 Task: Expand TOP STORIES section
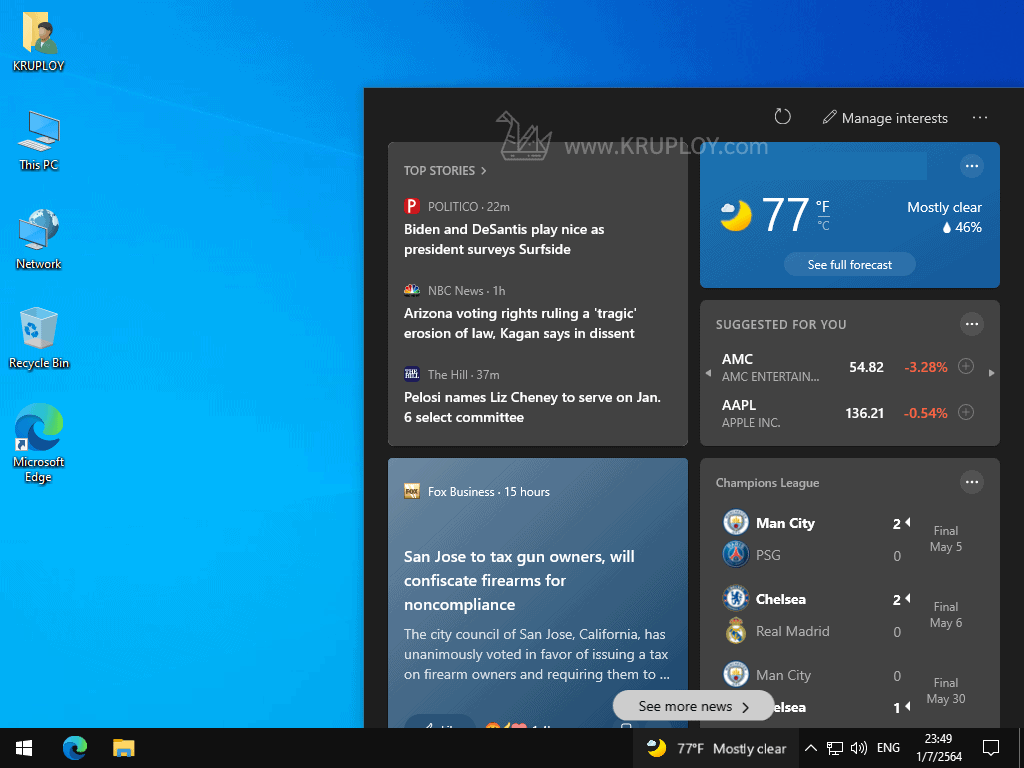pyautogui.click(x=445, y=170)
